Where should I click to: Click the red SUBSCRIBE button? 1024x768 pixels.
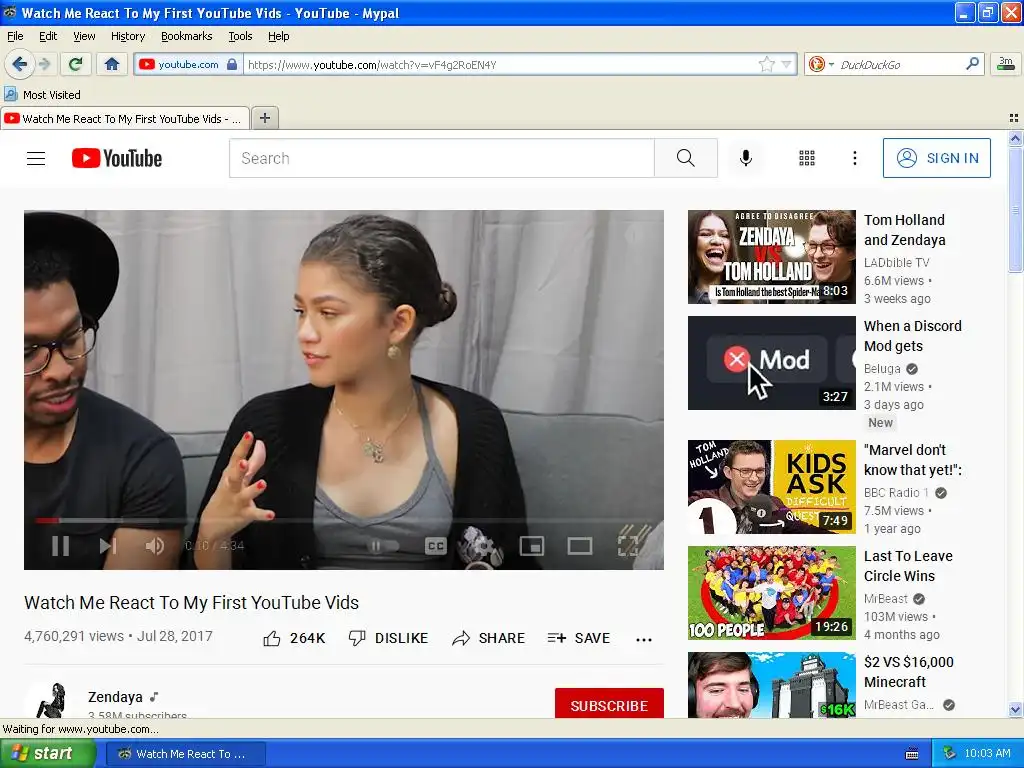click(x=609, y=704)
